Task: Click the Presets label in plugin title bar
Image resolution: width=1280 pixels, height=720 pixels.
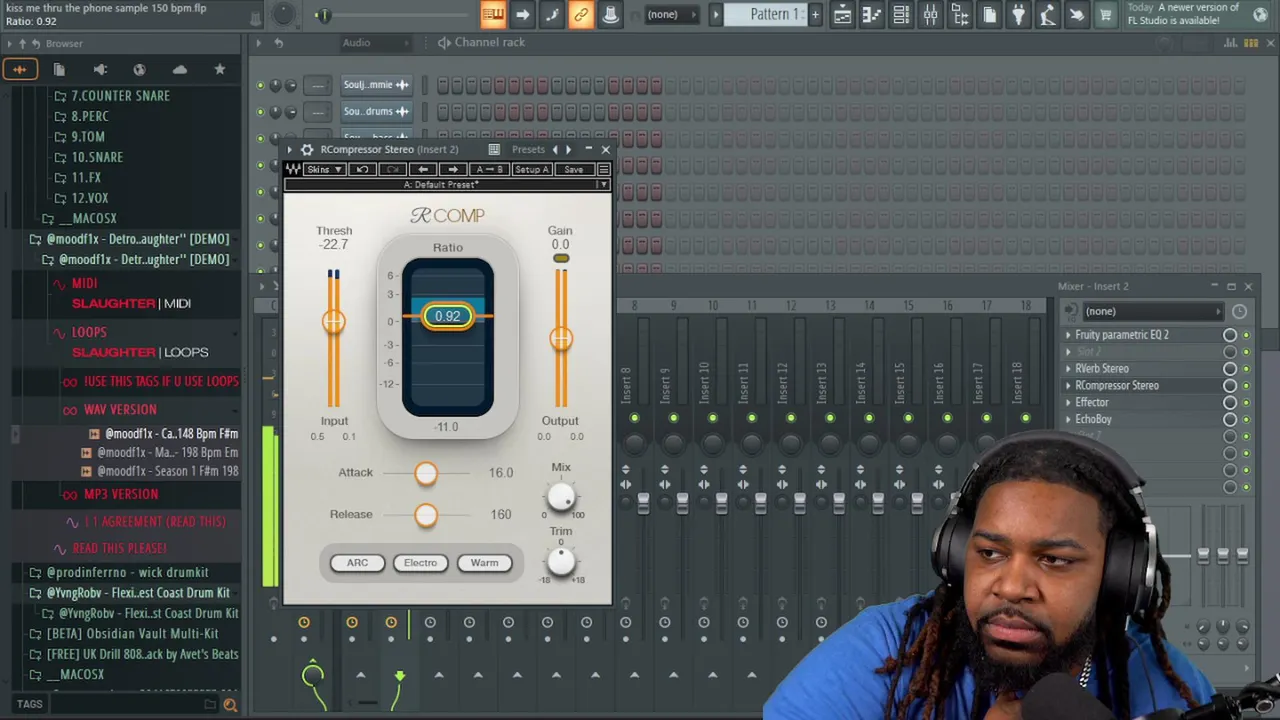Action: coord(528,150)
